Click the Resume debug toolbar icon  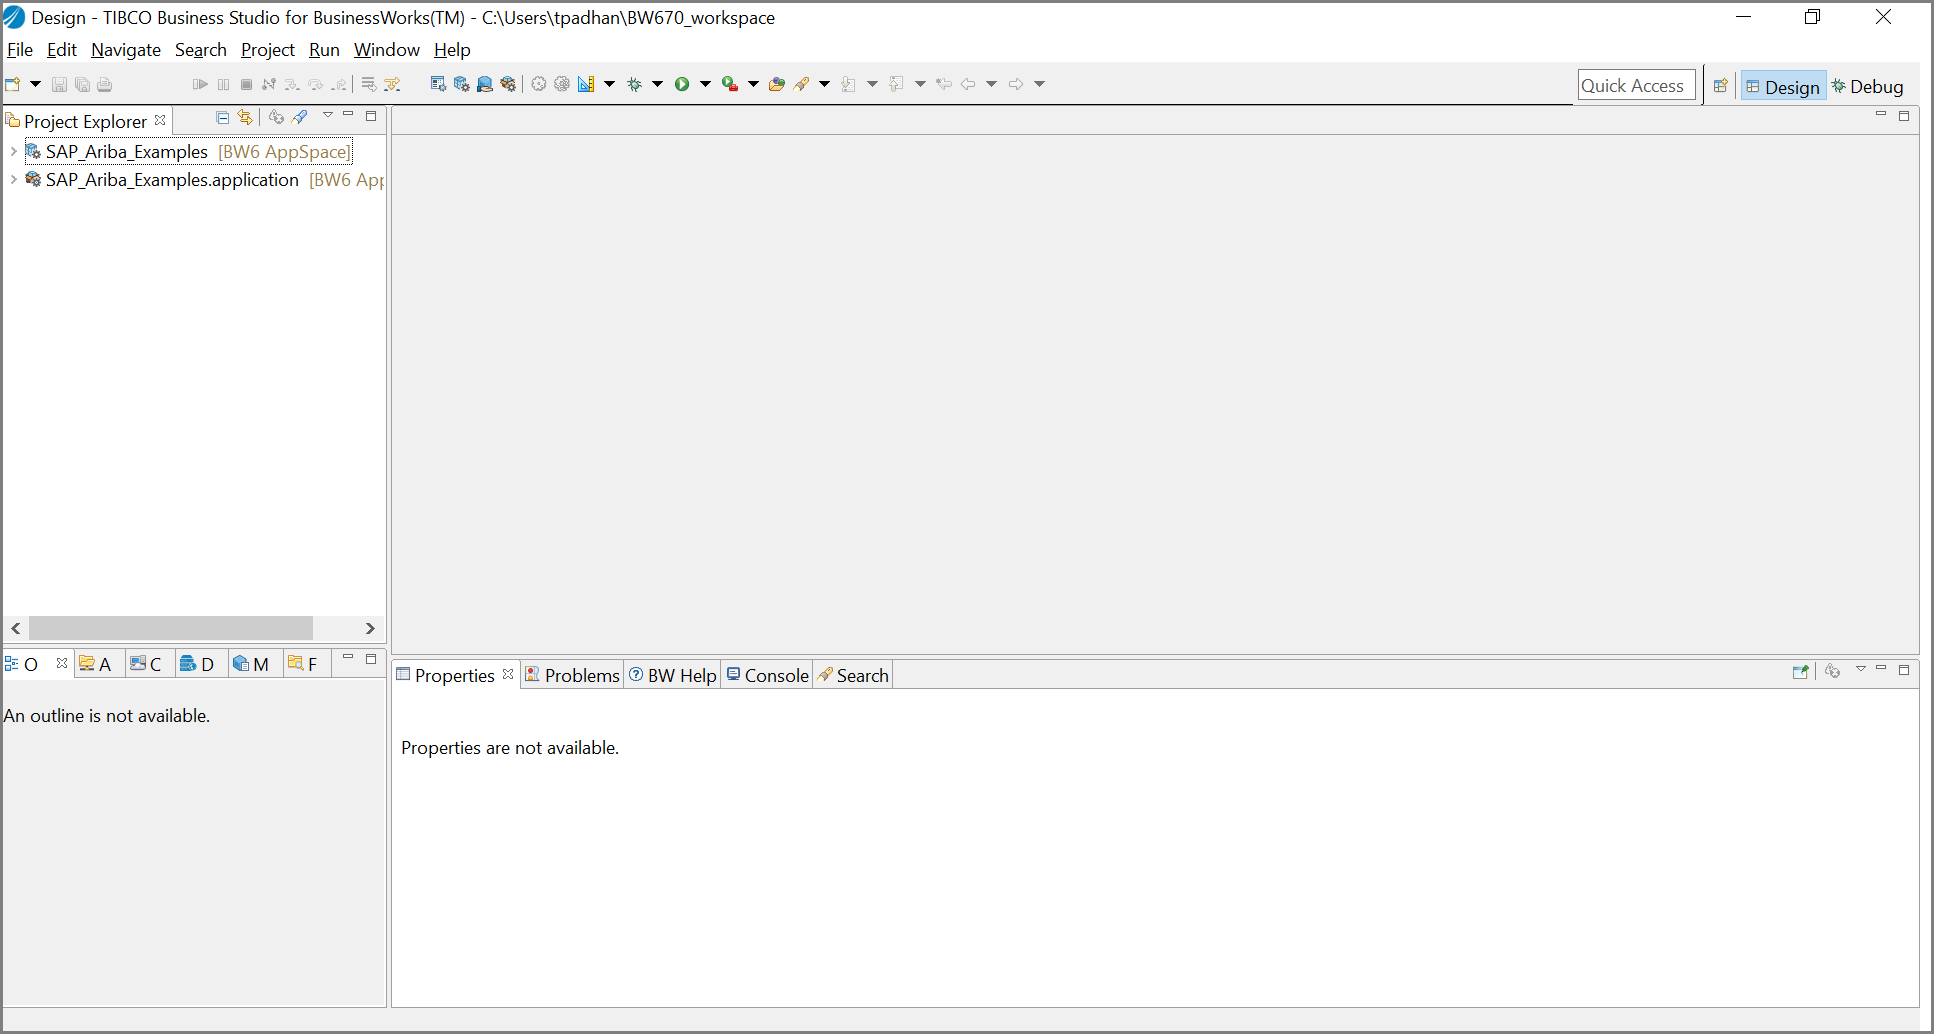tap(200, 84)
